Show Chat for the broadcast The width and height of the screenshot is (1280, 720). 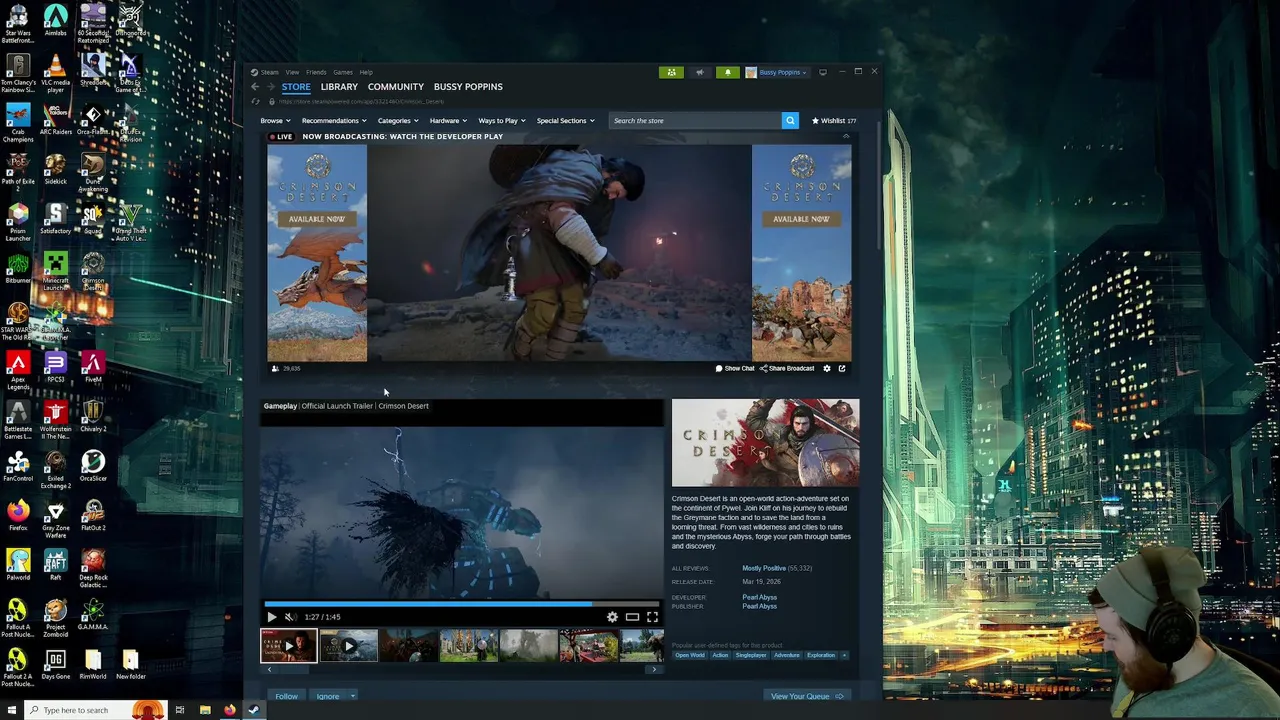(735, 368)
